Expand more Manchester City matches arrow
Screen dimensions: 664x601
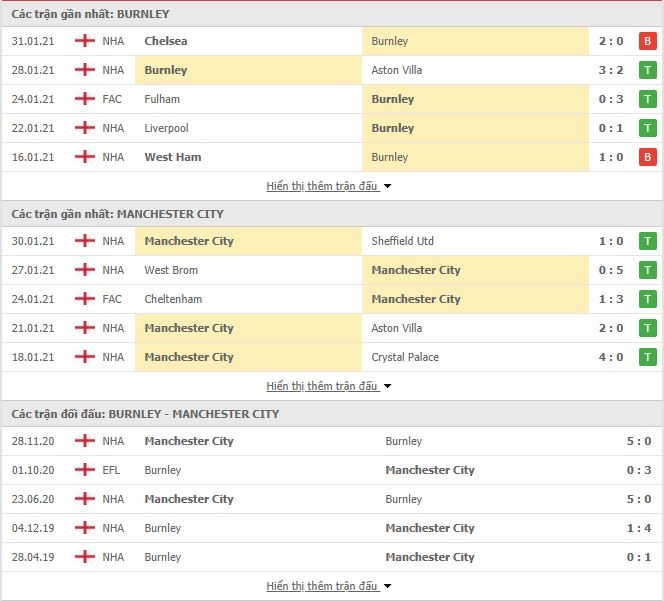pos(387,386)
